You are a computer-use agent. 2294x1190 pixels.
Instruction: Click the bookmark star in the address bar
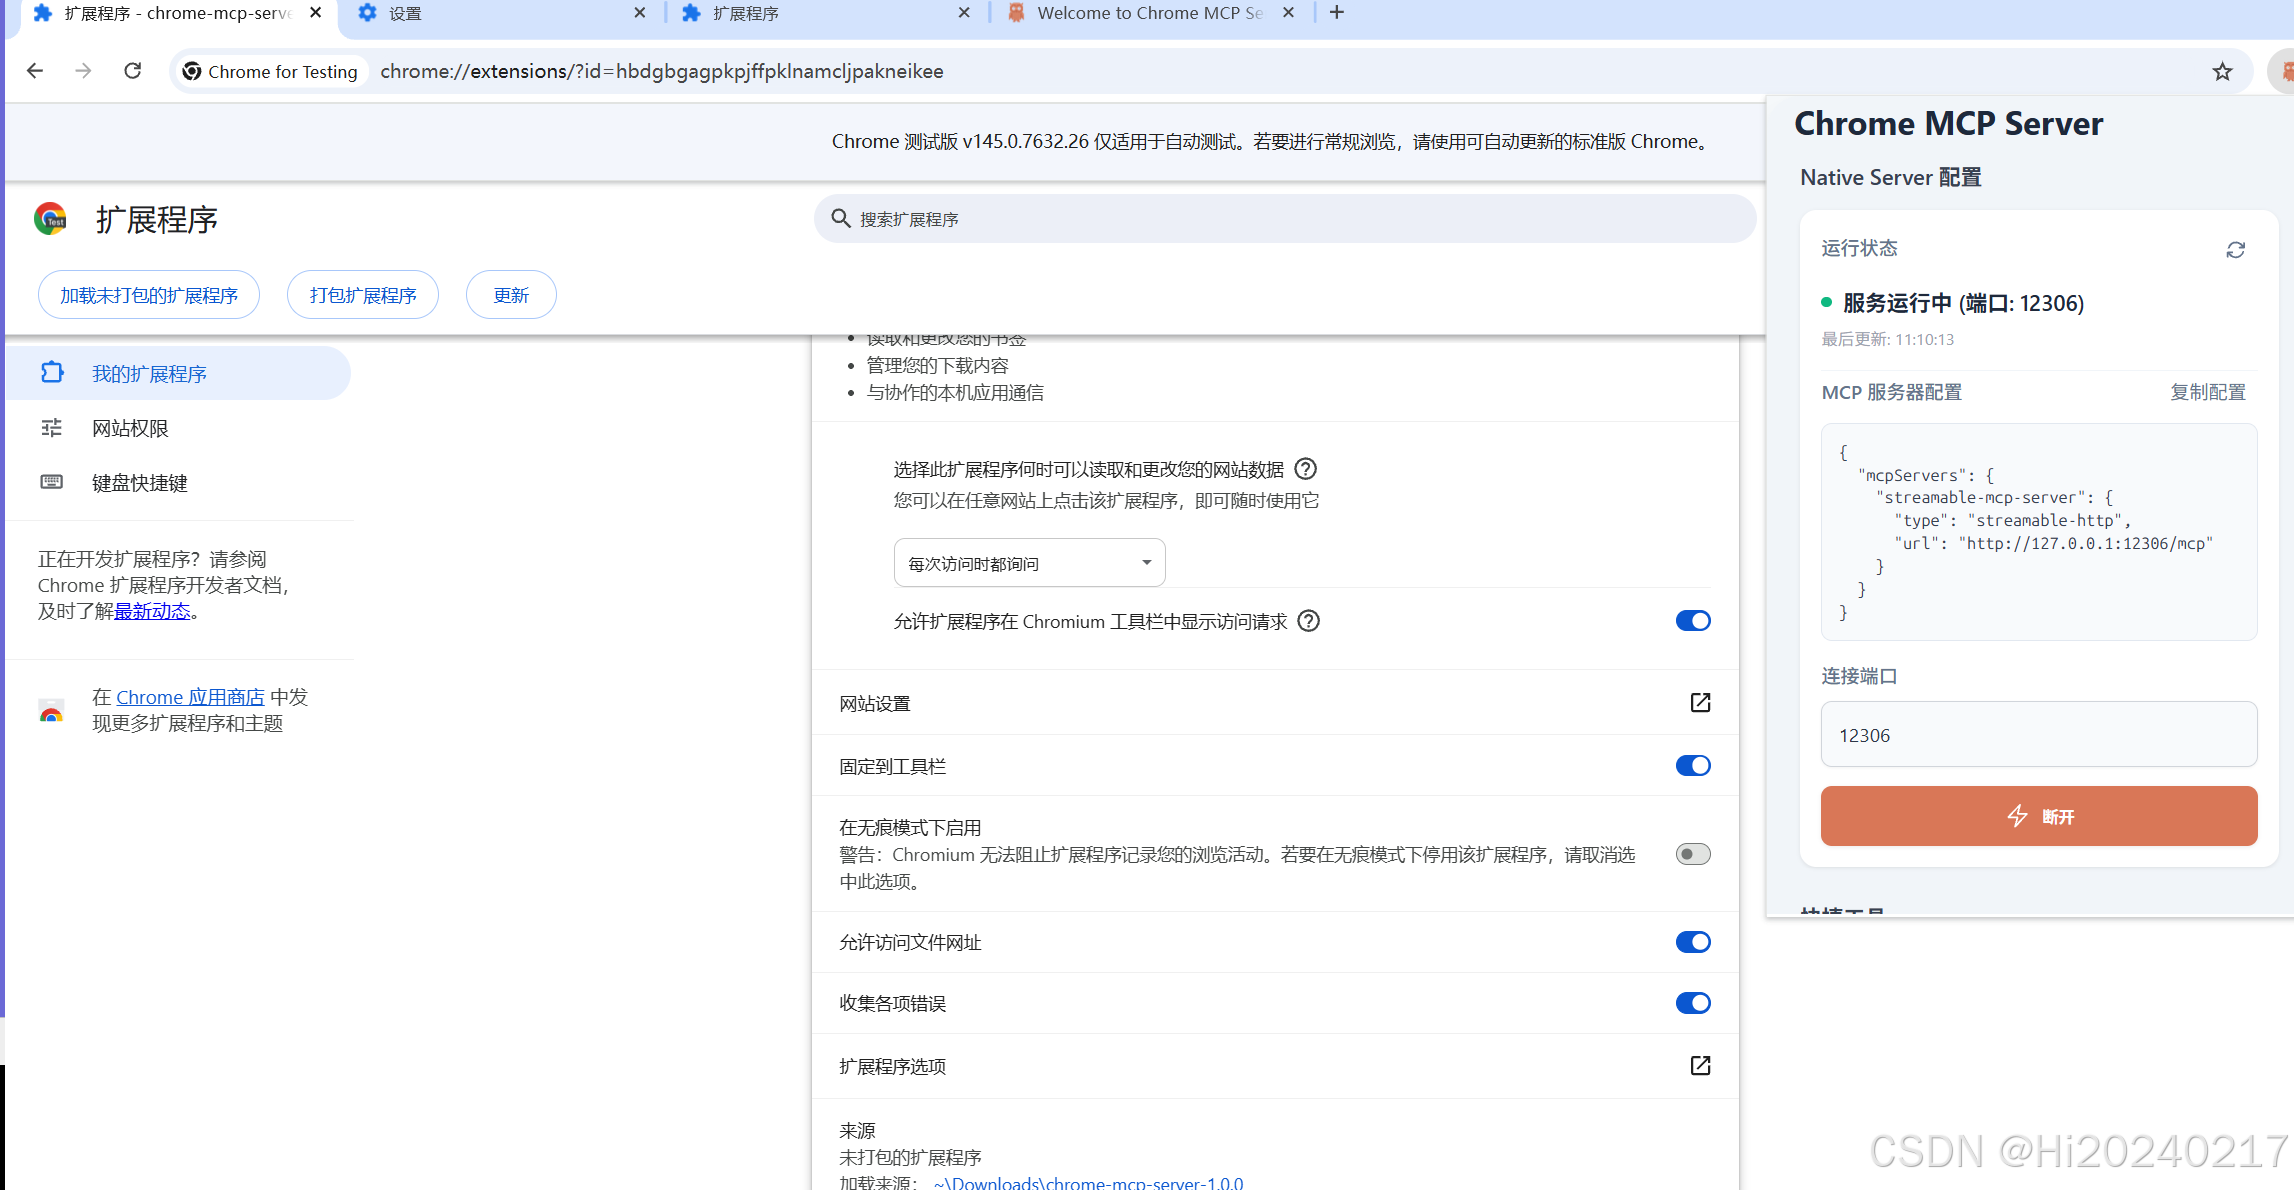tap(2222, 71)
